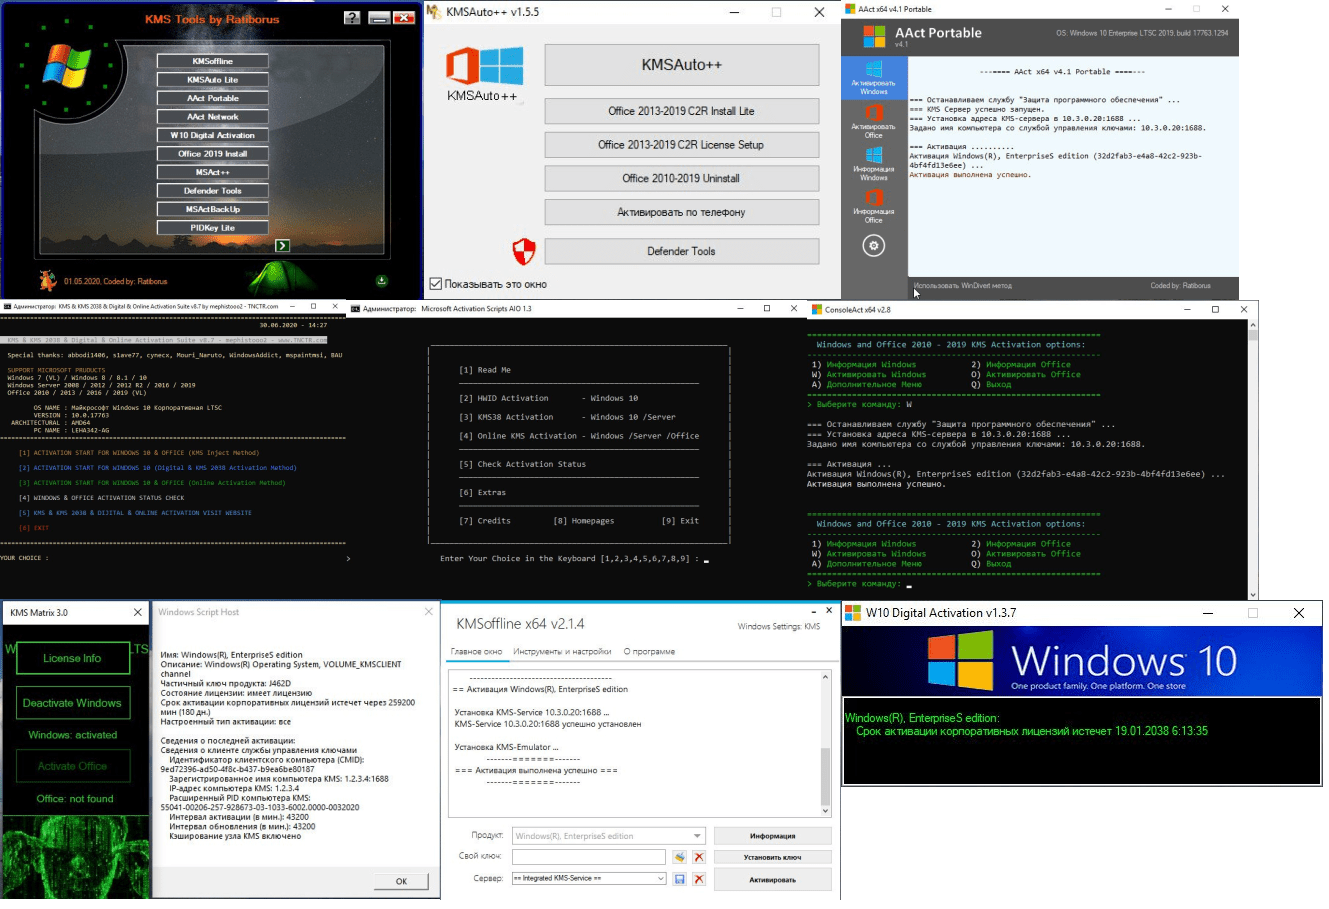
Task: Click Информация button in KMSoffline
Action: [772, 836]
